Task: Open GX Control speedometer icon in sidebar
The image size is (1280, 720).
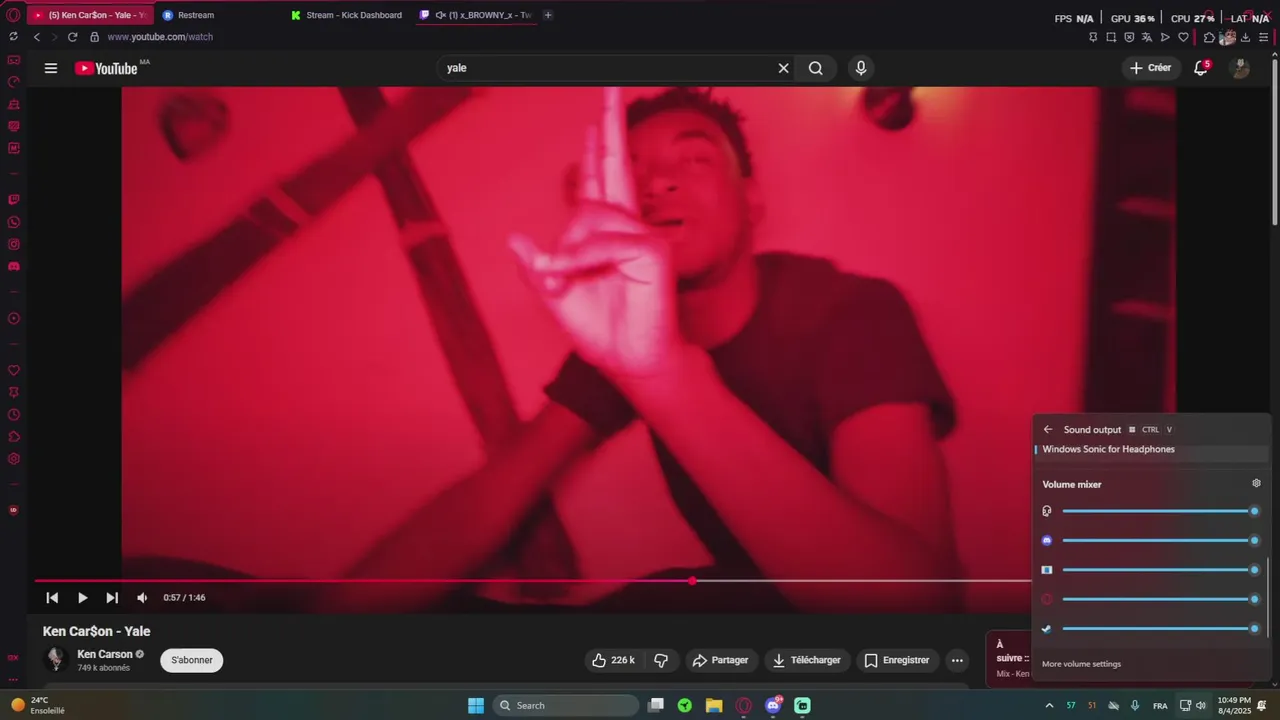Action: coord(14,82)
